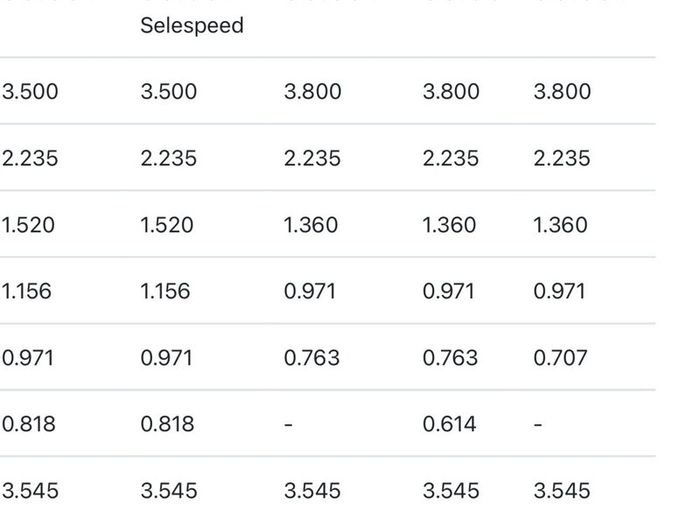
Task: Select the 0.614 table cell
Action: (x=449, y=424)
